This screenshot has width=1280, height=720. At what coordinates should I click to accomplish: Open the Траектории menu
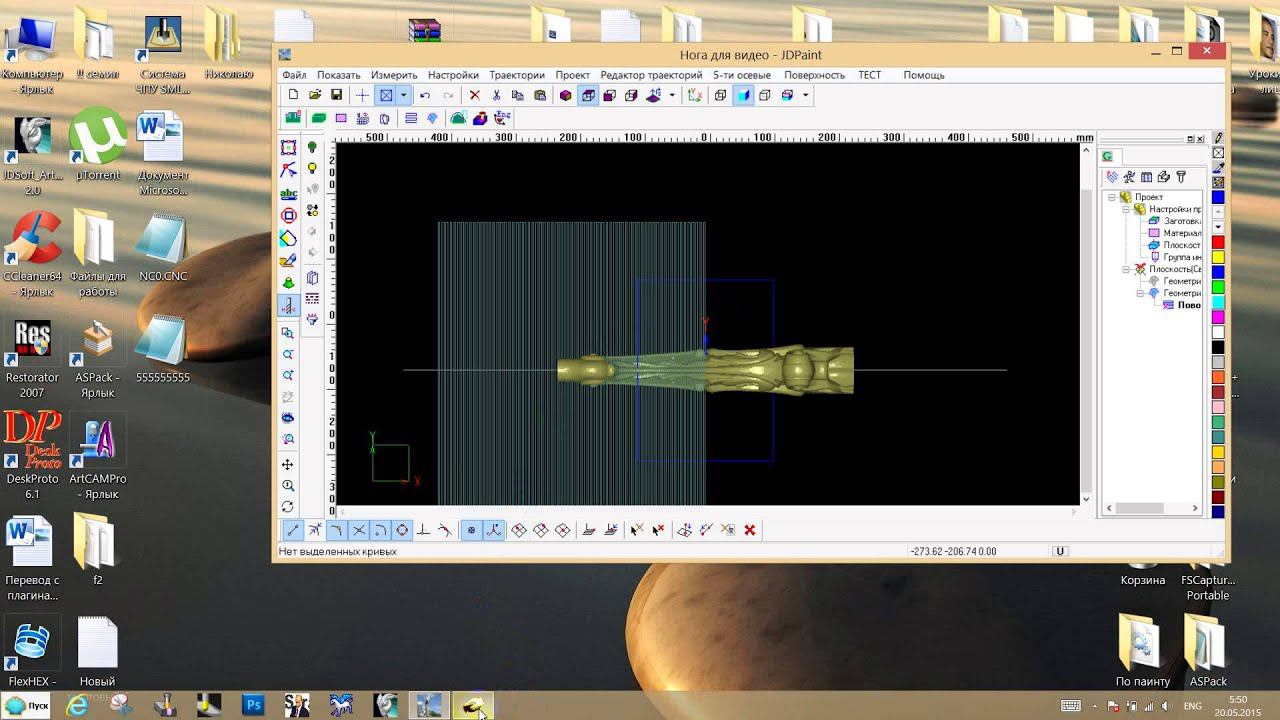click(x=517, y=75)
